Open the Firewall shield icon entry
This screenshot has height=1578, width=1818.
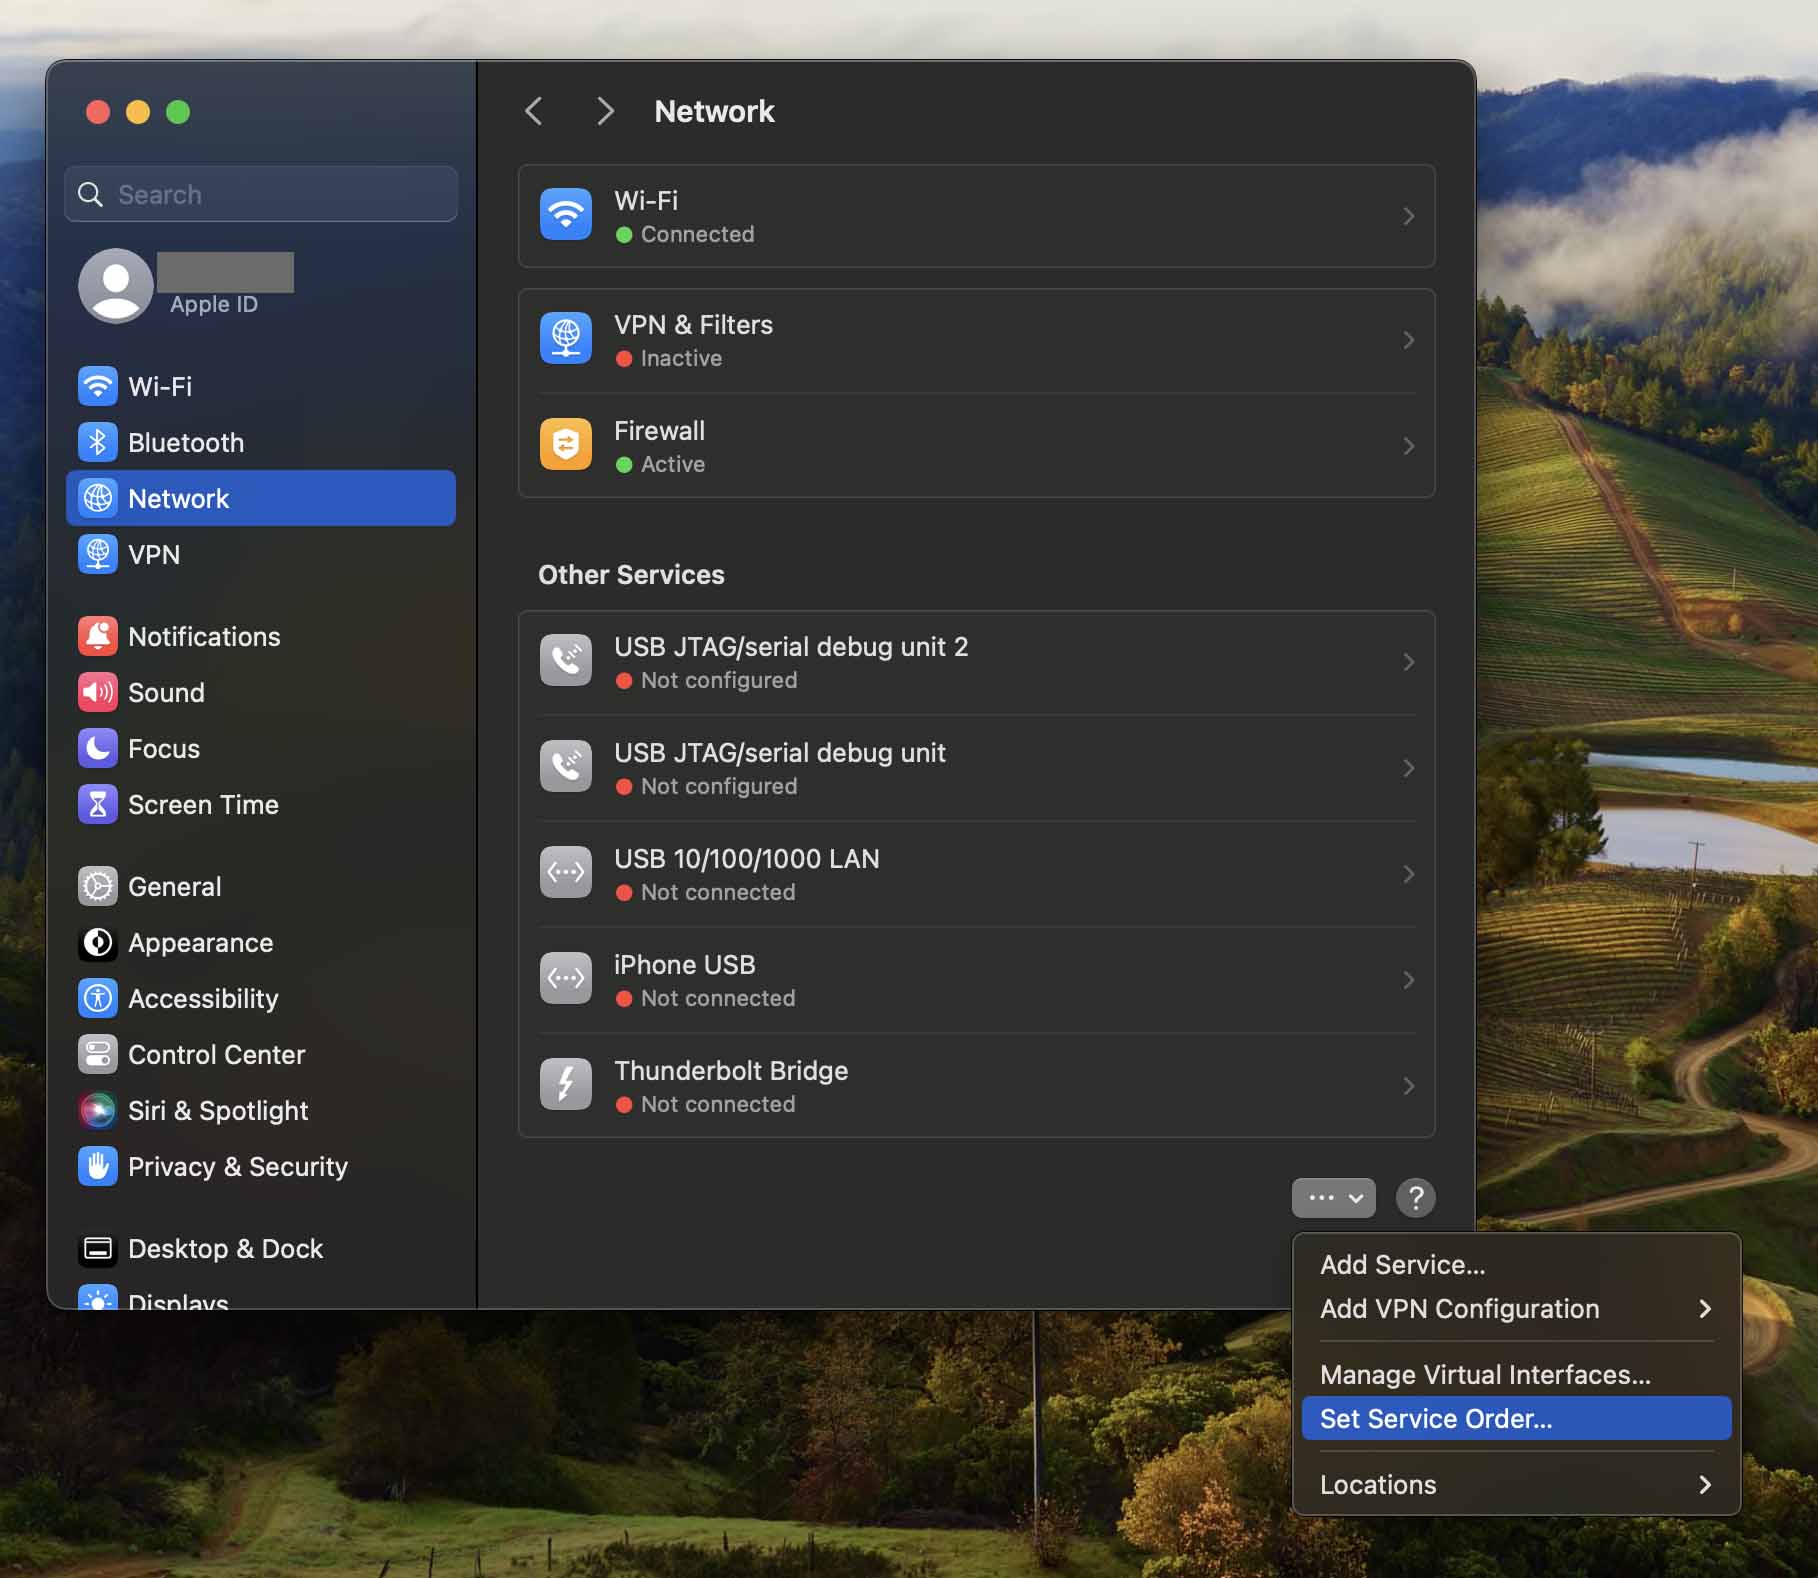click(x=566, y=445)
